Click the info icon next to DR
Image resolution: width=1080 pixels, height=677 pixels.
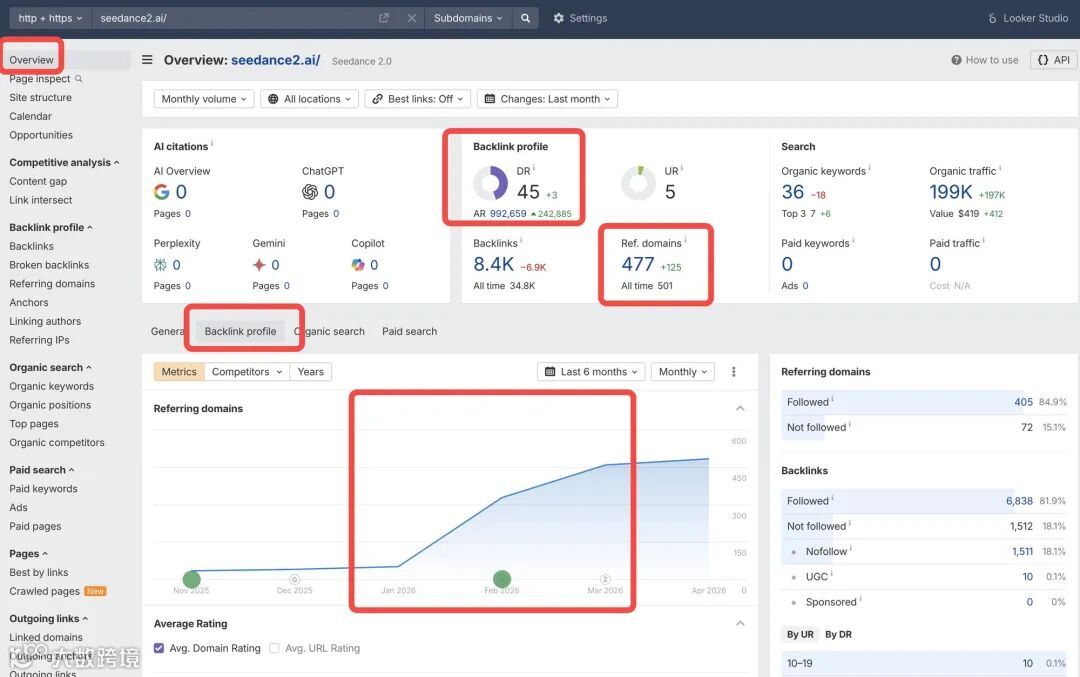pos(534,168)
